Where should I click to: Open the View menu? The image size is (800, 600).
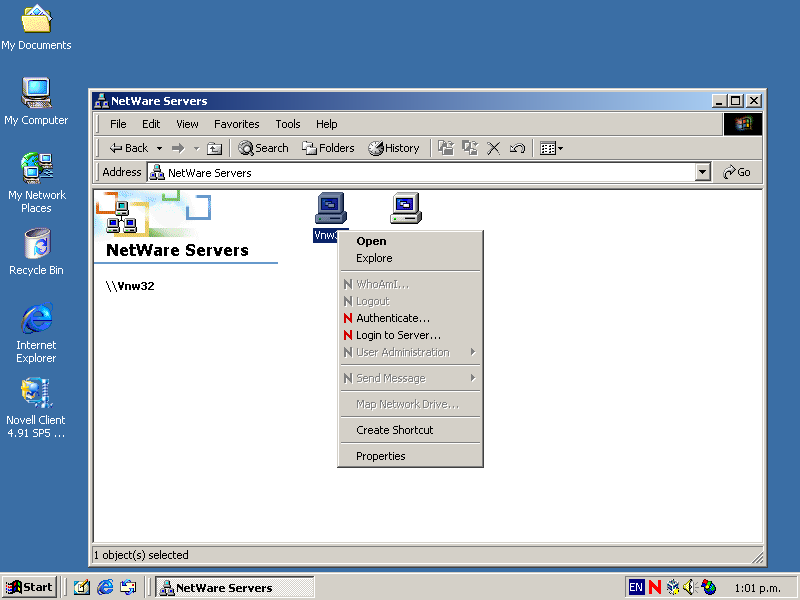(187, 124)
